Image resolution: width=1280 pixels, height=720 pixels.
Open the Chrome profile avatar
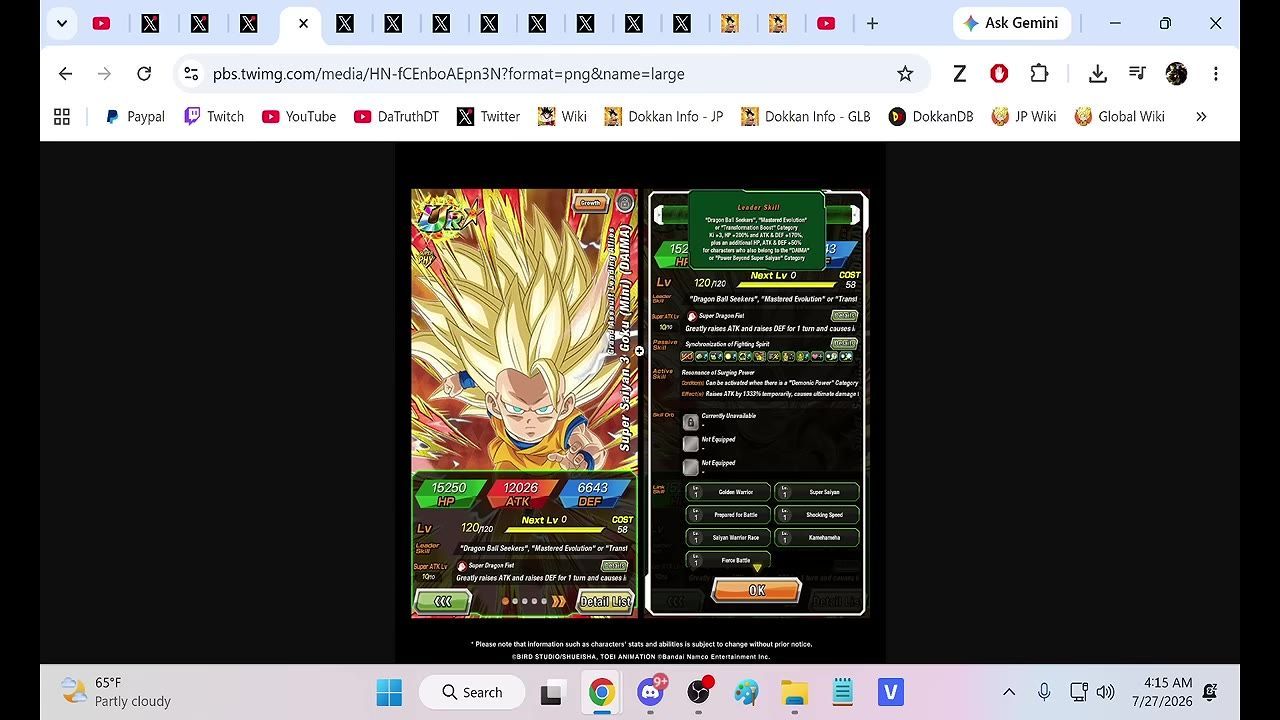(x=1176, y=74)
